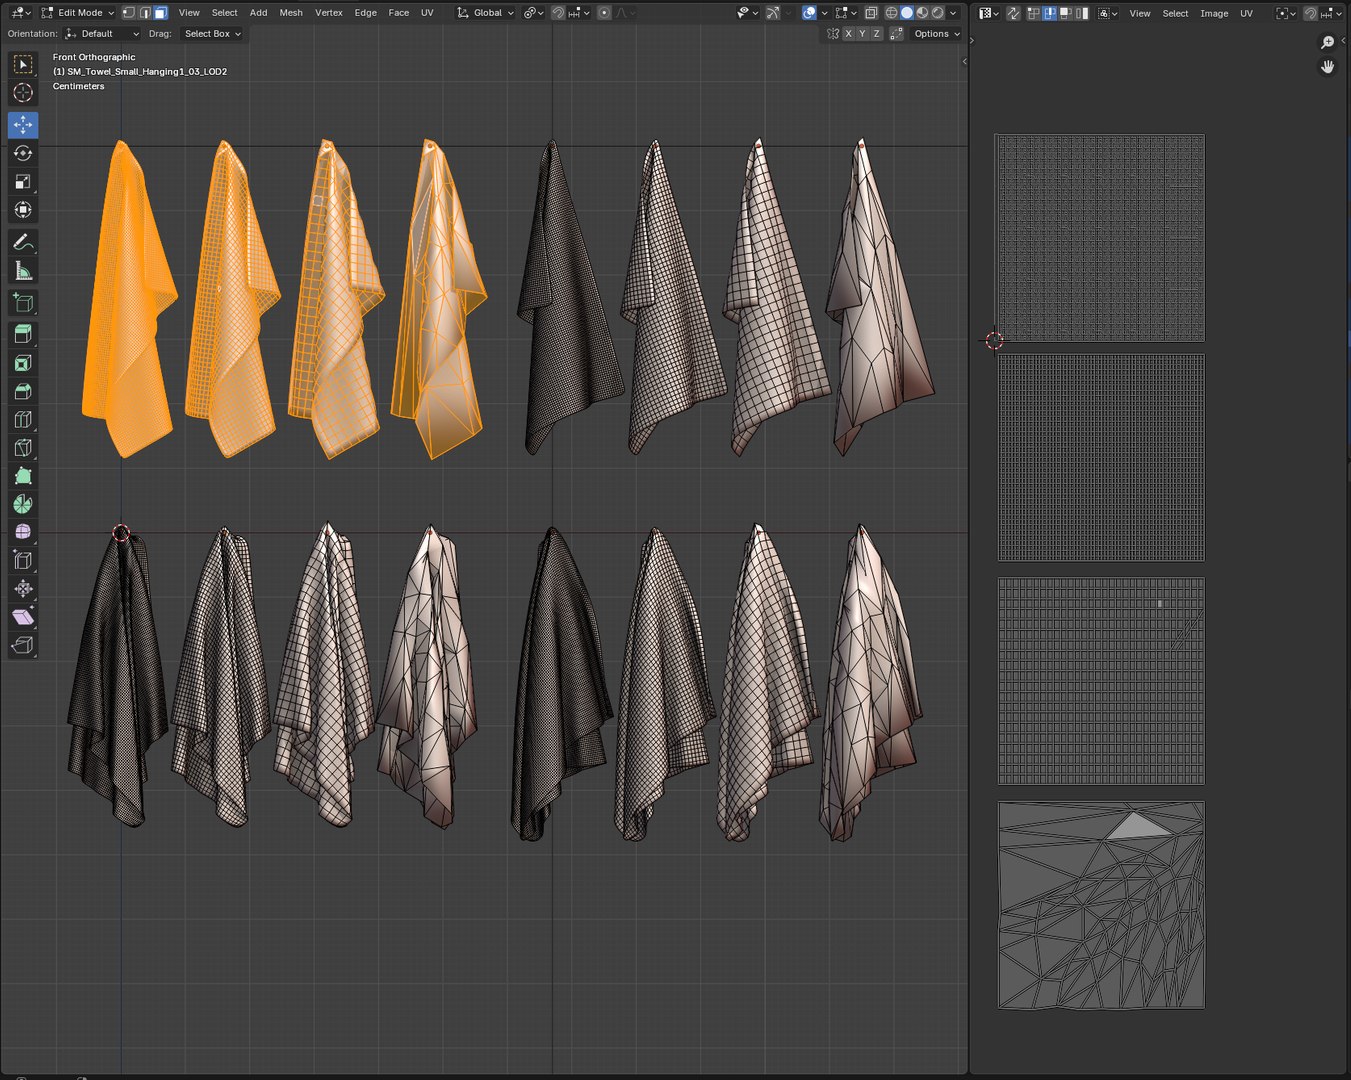Screen dimensions: 1351x1080
Task: Open the Vertex menu
Action: pyautogui.click(x=329, y=13)
